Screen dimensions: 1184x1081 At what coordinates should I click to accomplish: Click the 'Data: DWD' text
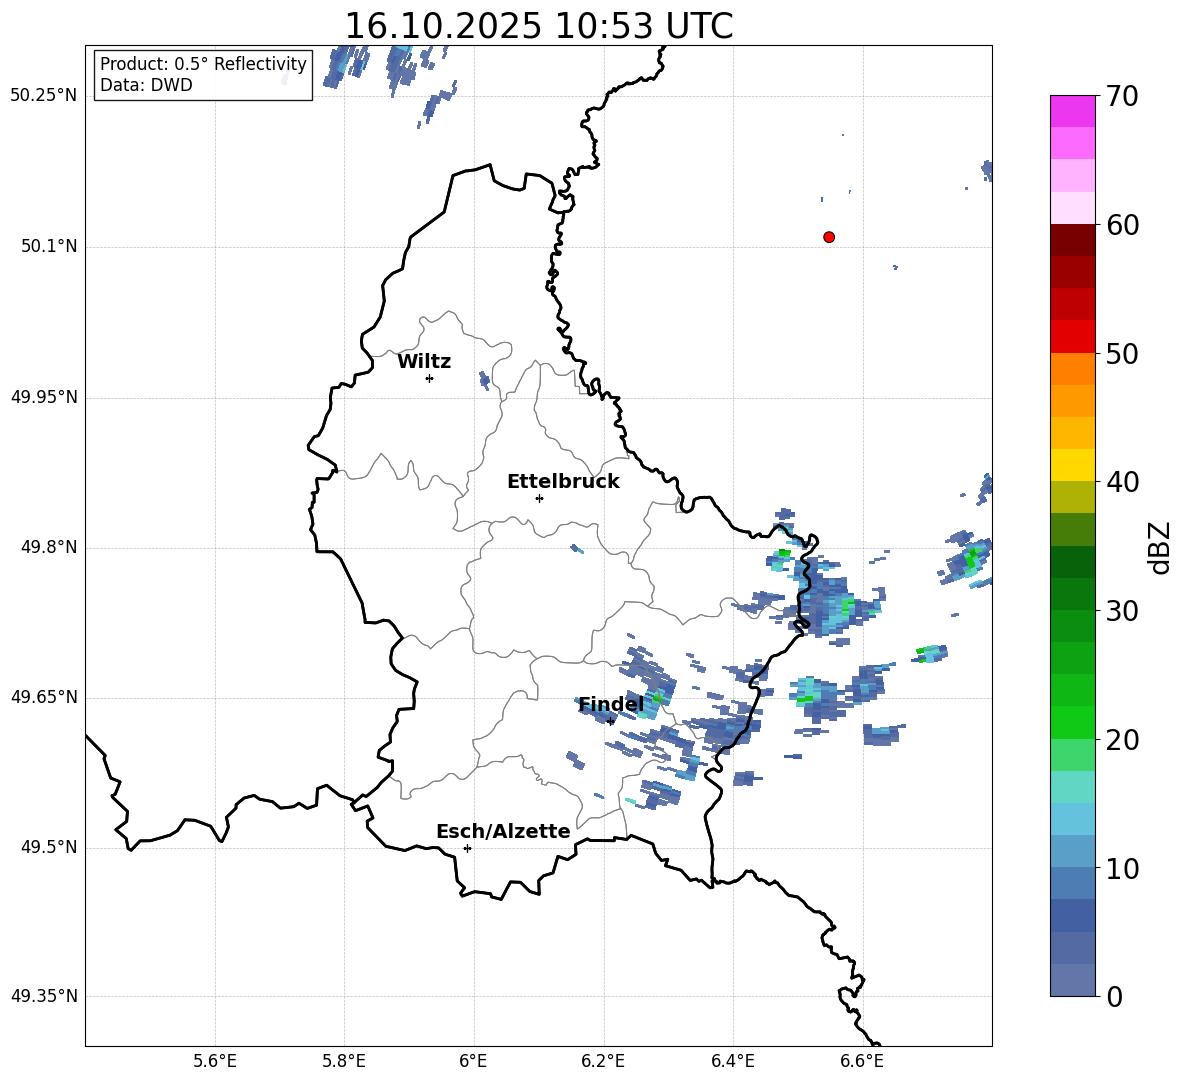click(x=146, y=85)
